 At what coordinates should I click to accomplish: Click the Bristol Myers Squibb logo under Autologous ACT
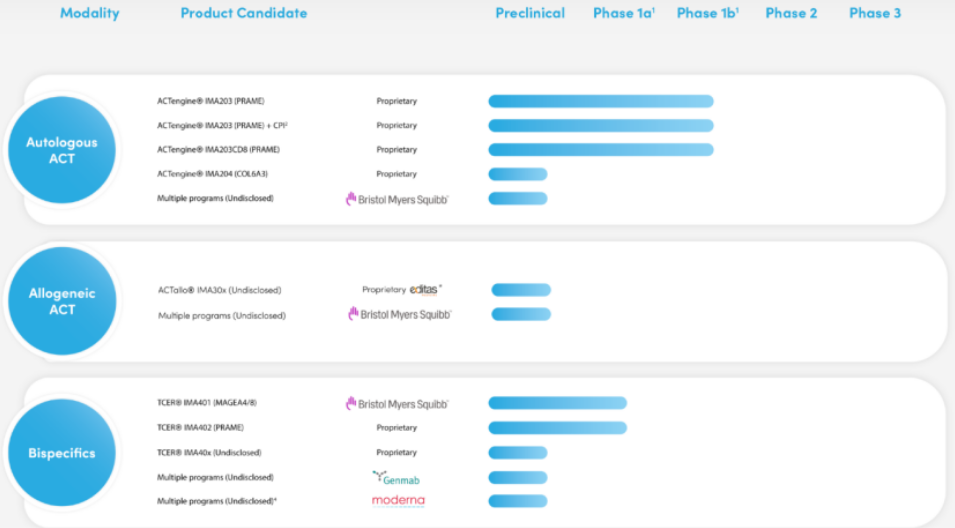click(397, 199)
